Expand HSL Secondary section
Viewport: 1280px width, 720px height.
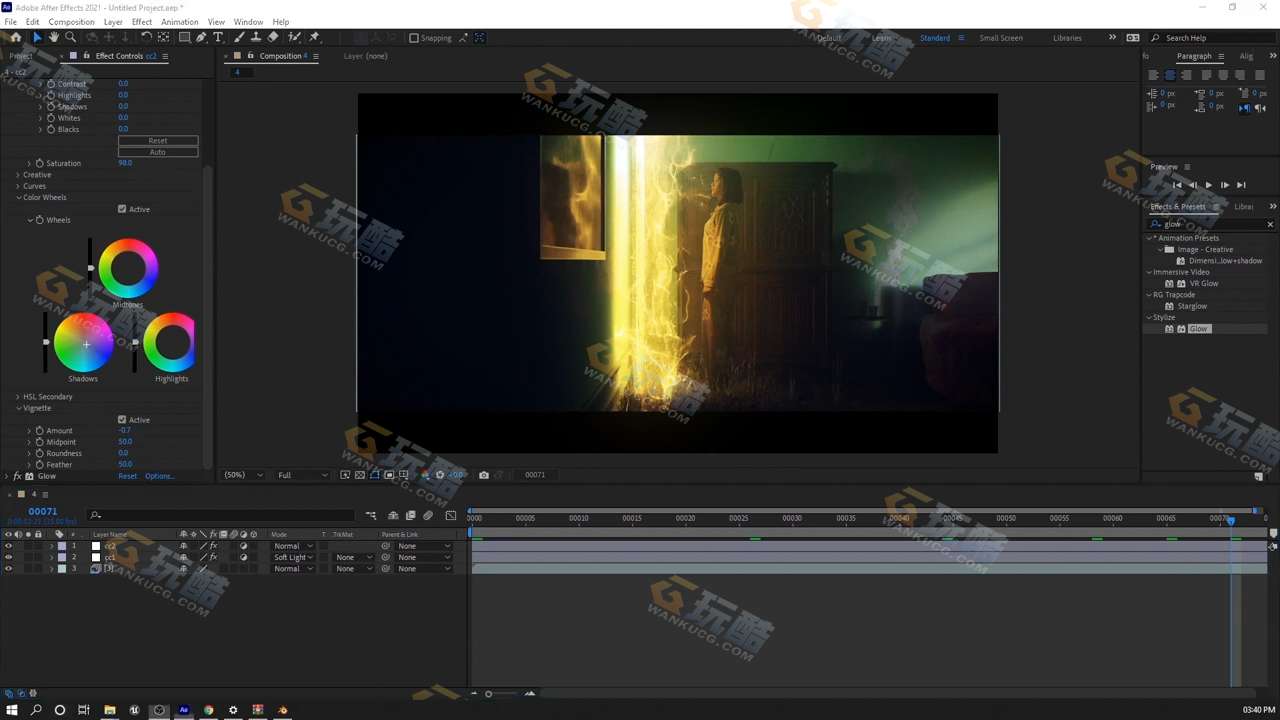[18, 397]
